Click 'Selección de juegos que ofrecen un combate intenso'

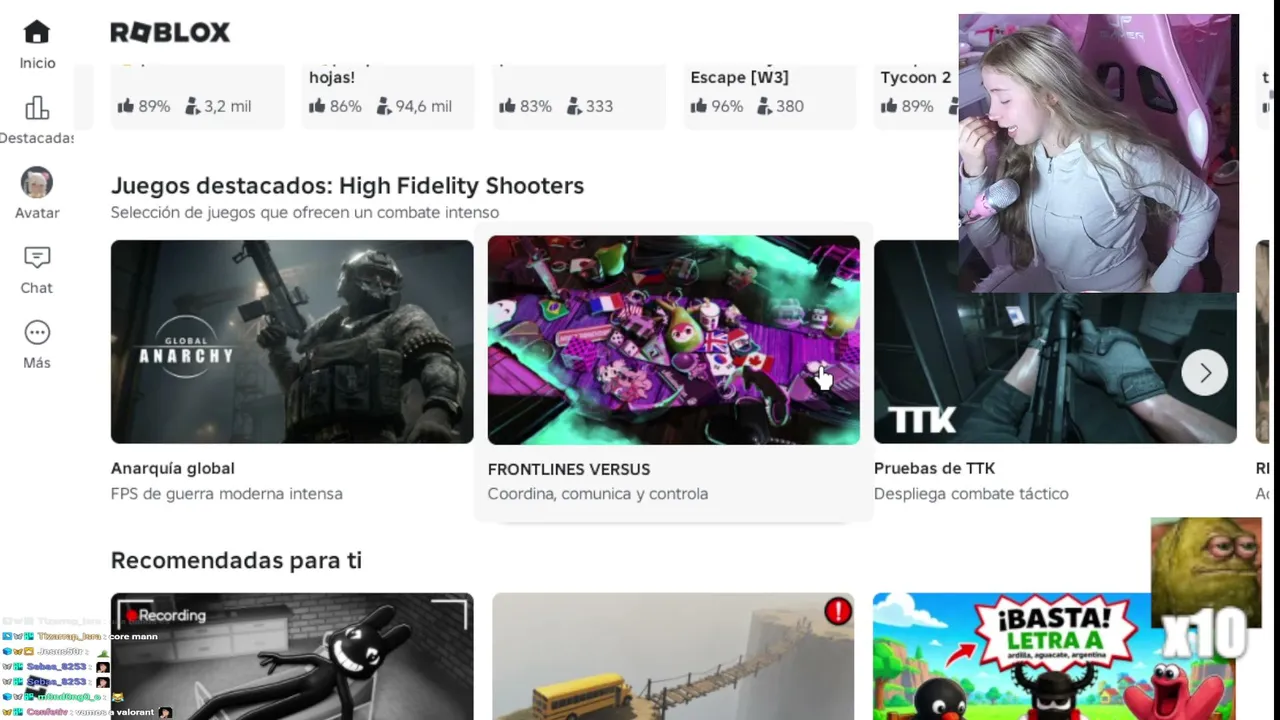305,212
